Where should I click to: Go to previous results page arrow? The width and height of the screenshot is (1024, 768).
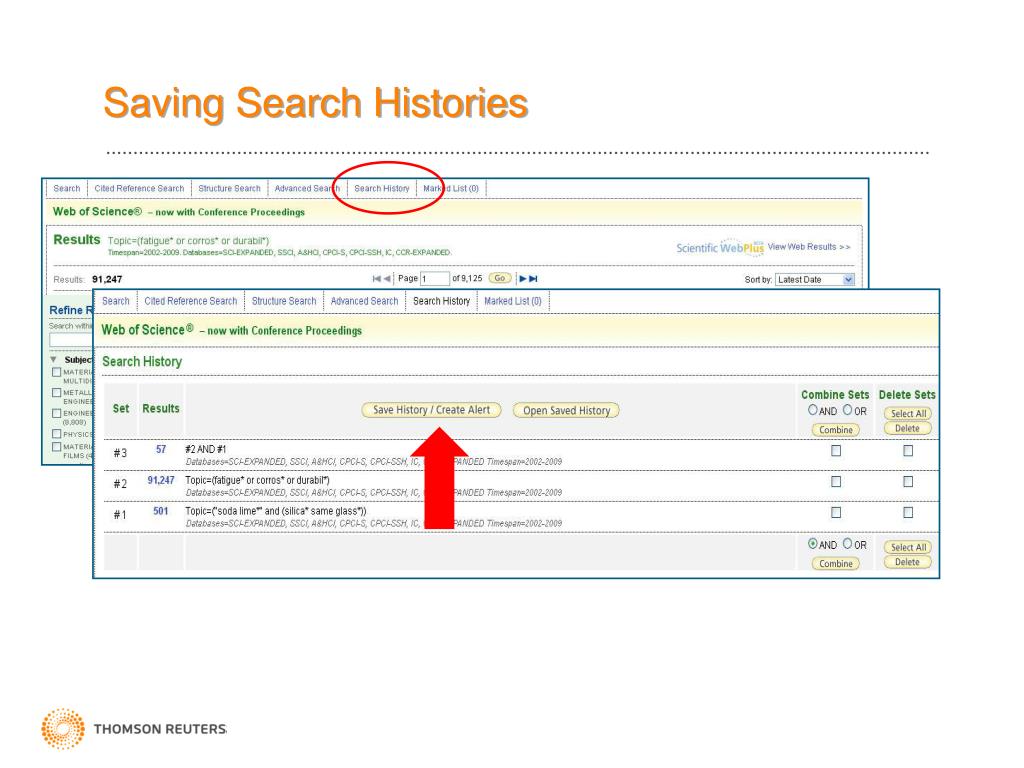tap(387, 279)
